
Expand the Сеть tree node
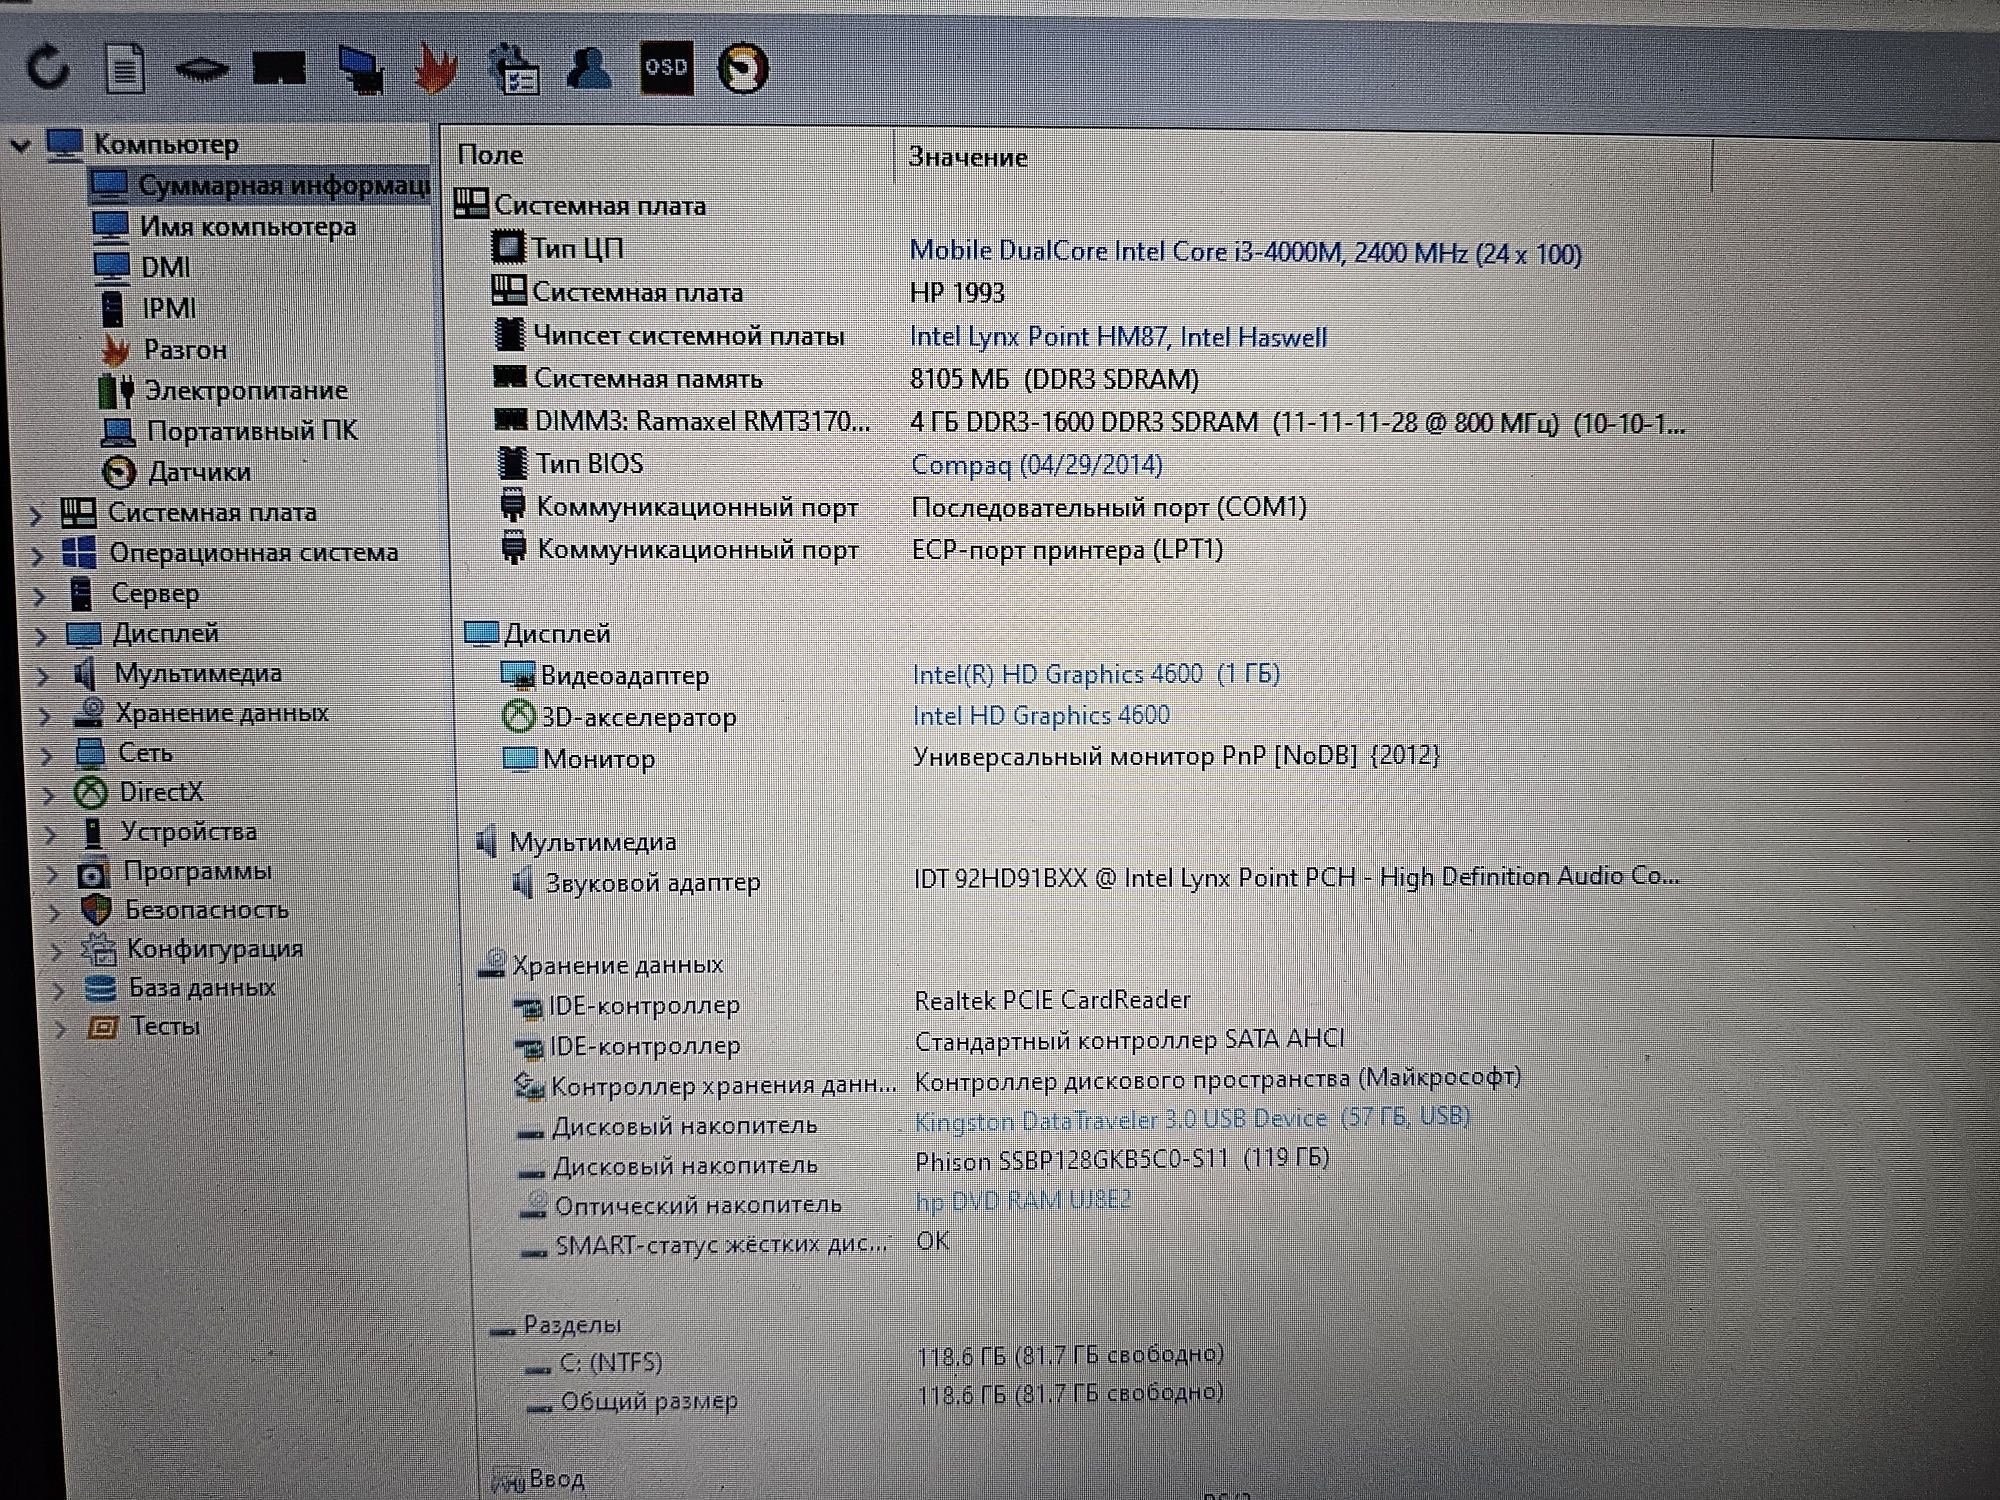click(46, 755)
